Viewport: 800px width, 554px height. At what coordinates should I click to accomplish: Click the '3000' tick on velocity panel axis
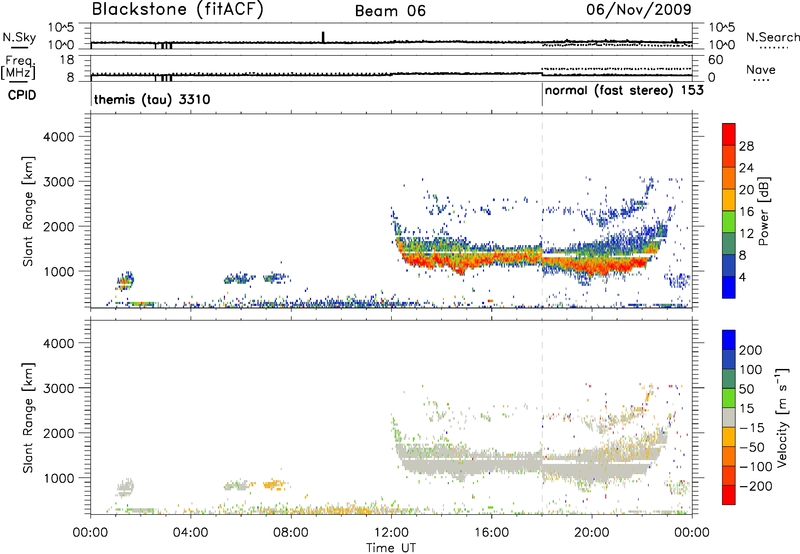point(59,388)
